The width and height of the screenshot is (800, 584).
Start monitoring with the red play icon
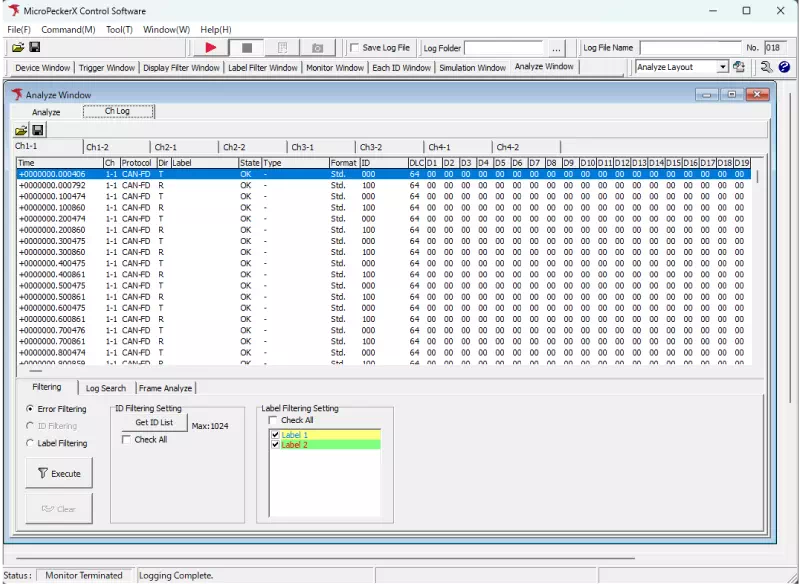coord(211,46)
